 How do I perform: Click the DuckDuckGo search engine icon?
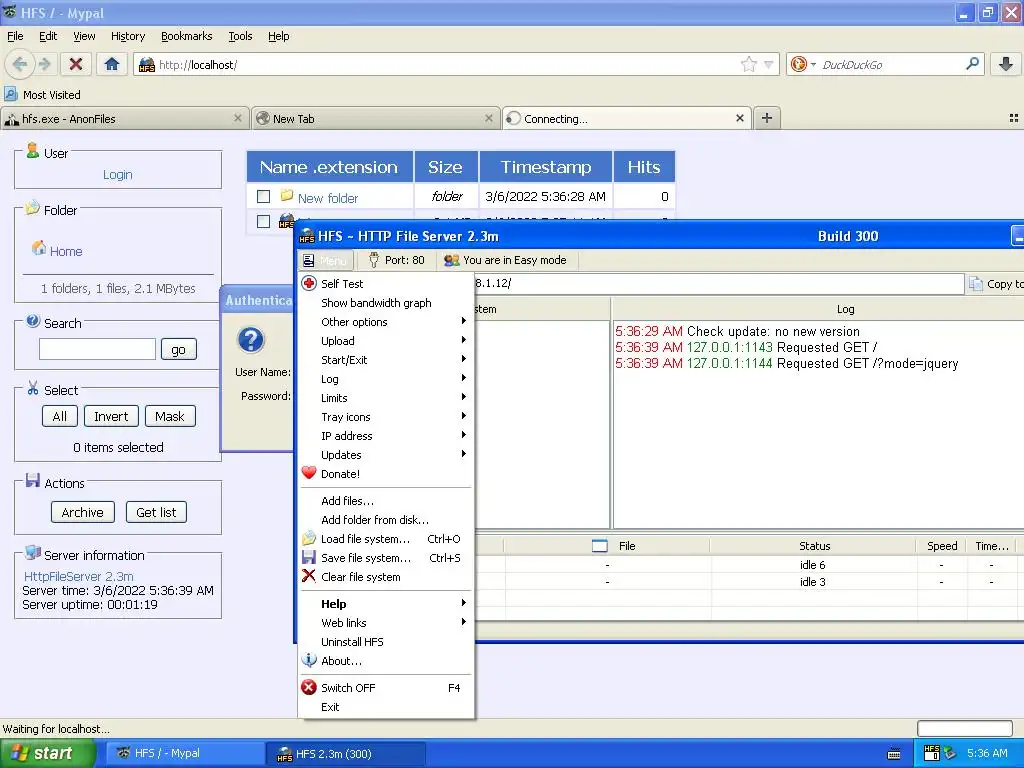pyautogui.click(x=798, y=64)
